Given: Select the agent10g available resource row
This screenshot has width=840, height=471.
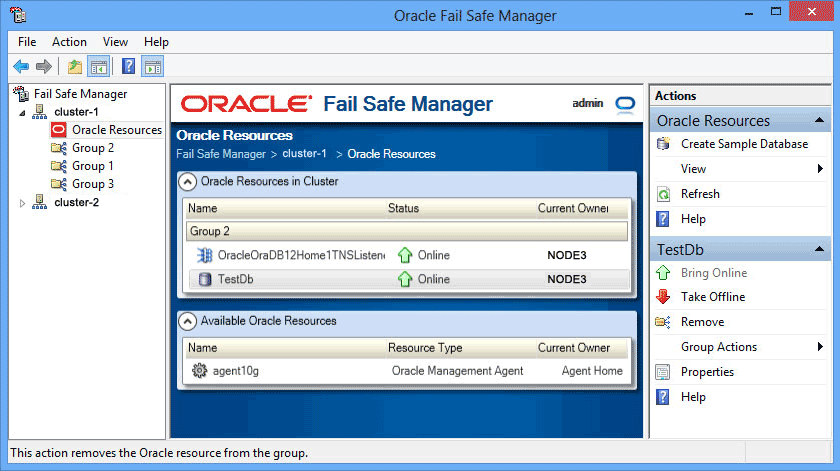Looking at the screenshot, I should coord(407,371).
